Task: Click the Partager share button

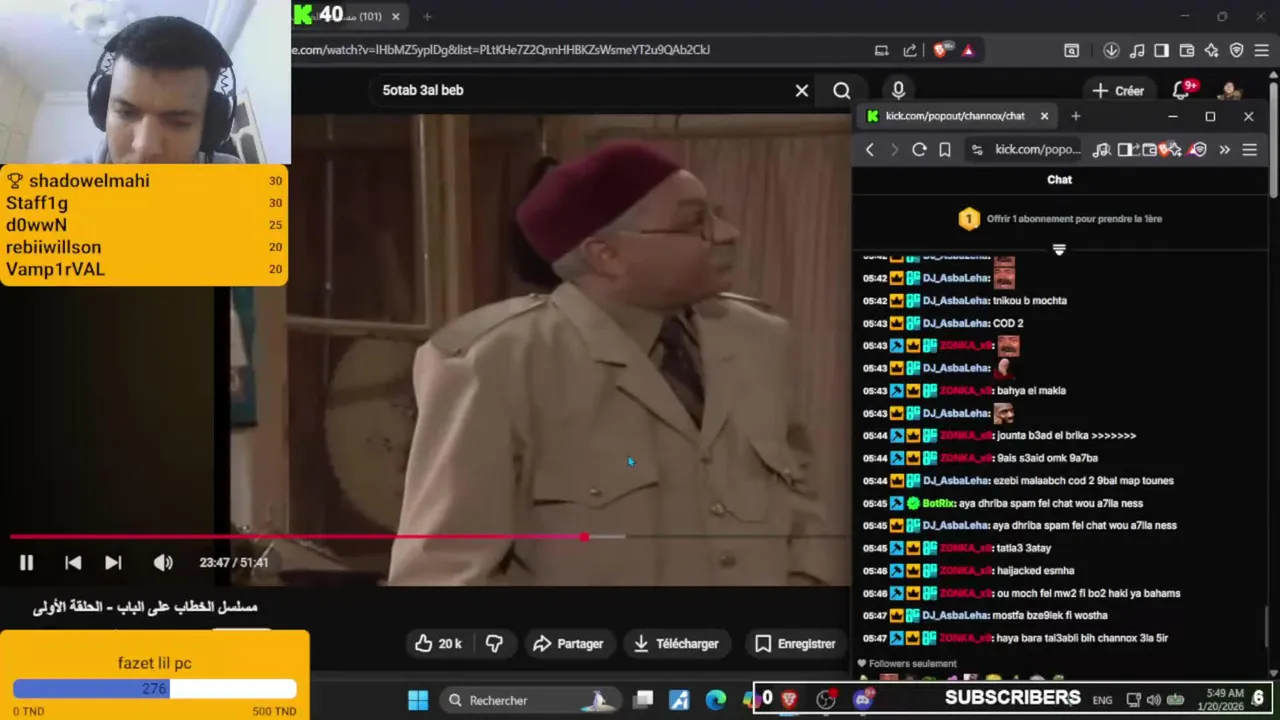Action: [567, 644]
